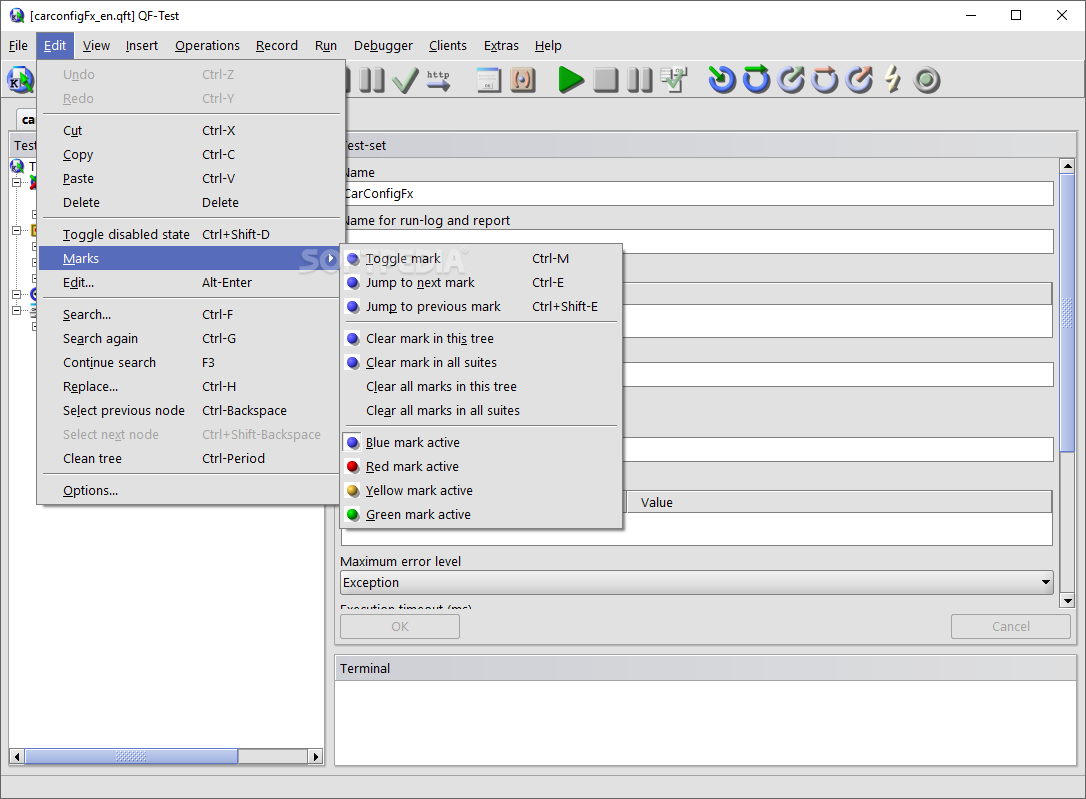
Task: Open the Help menu
Action: pyautogui.click(x=548, y=46)
